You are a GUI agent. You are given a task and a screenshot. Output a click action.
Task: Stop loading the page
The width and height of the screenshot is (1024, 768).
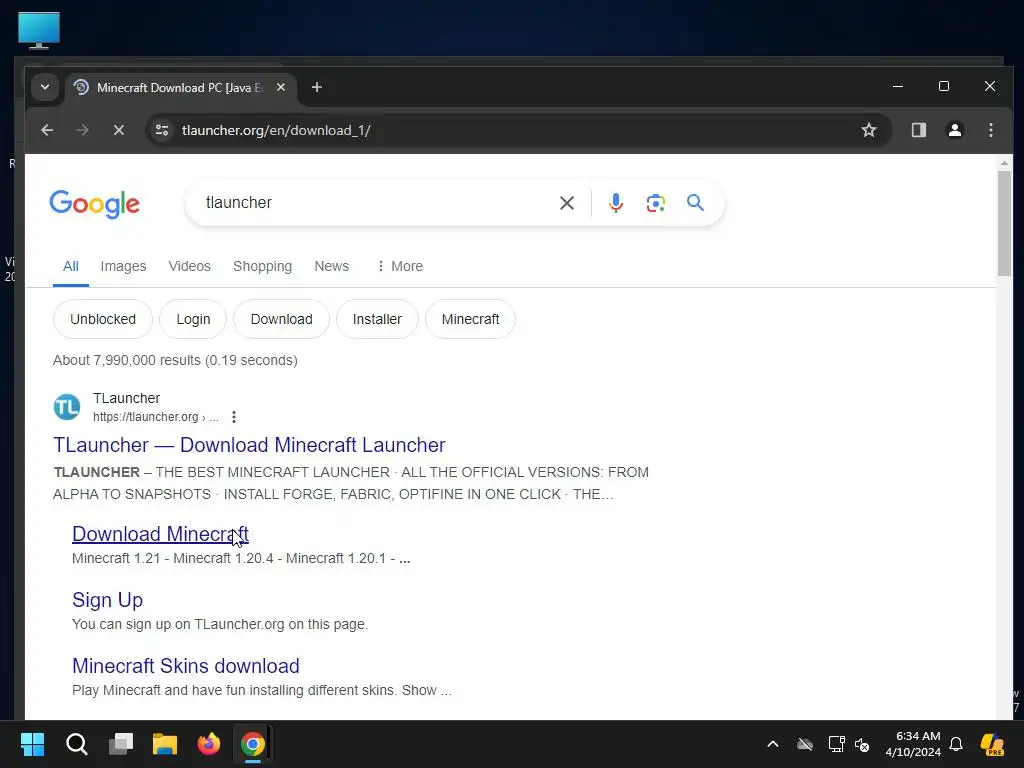tap(118, 130)
